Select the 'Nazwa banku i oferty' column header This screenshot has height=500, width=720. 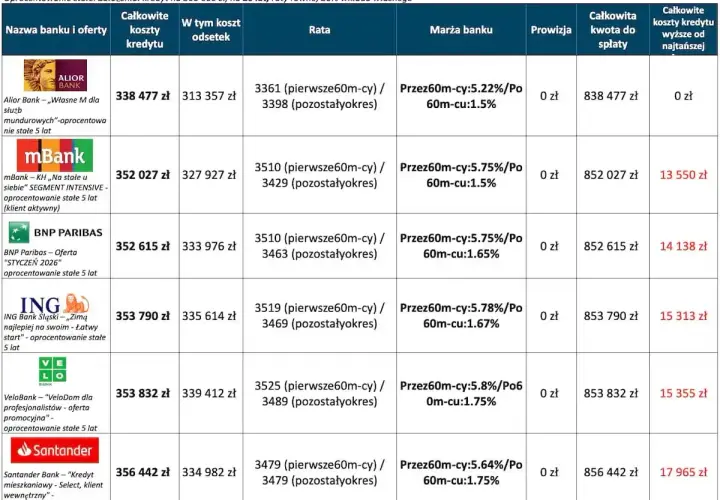56,30
